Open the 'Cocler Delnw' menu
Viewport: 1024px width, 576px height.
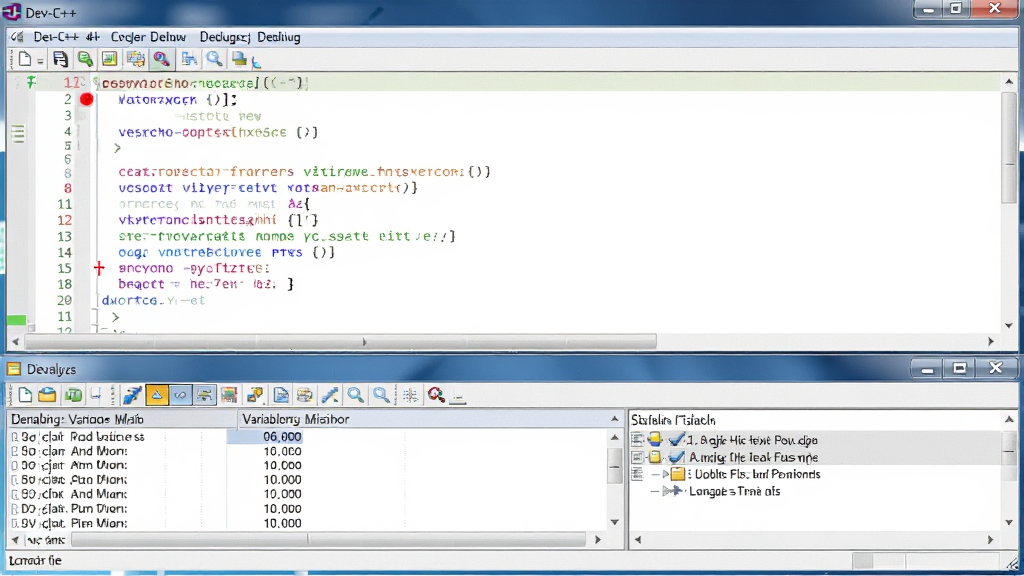click(x=148, y=37)
